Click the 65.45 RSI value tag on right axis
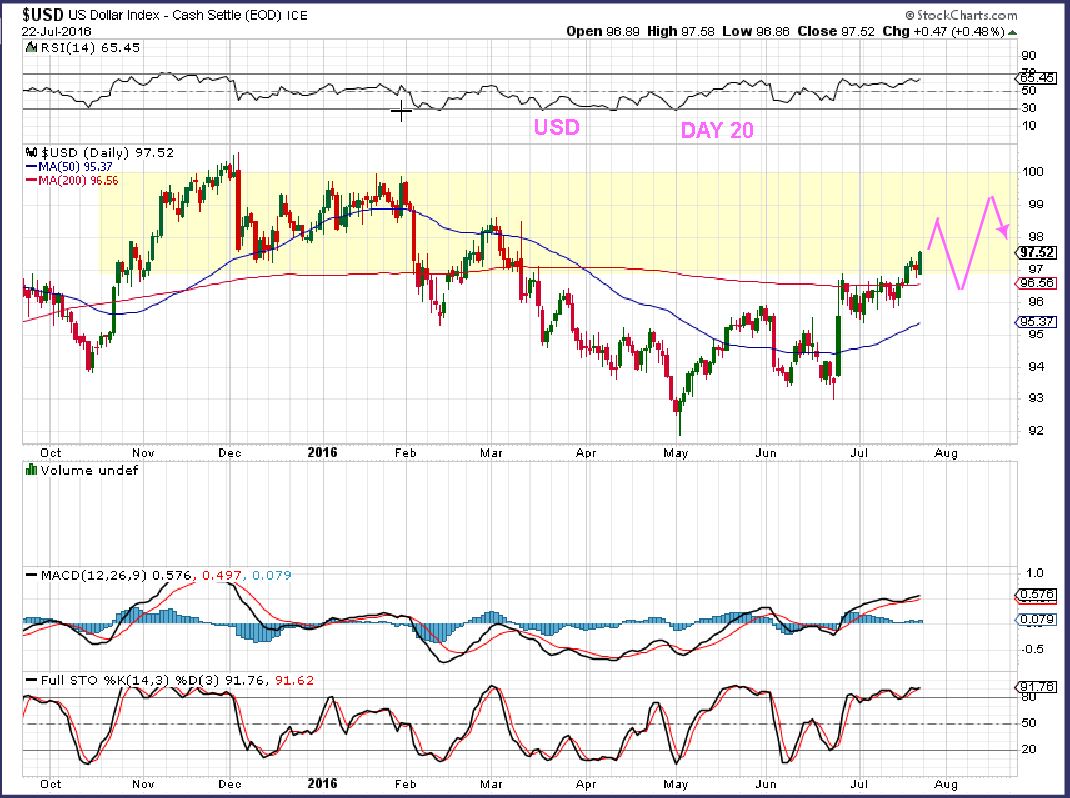The image size is (1070, 798). point(1037,78)
